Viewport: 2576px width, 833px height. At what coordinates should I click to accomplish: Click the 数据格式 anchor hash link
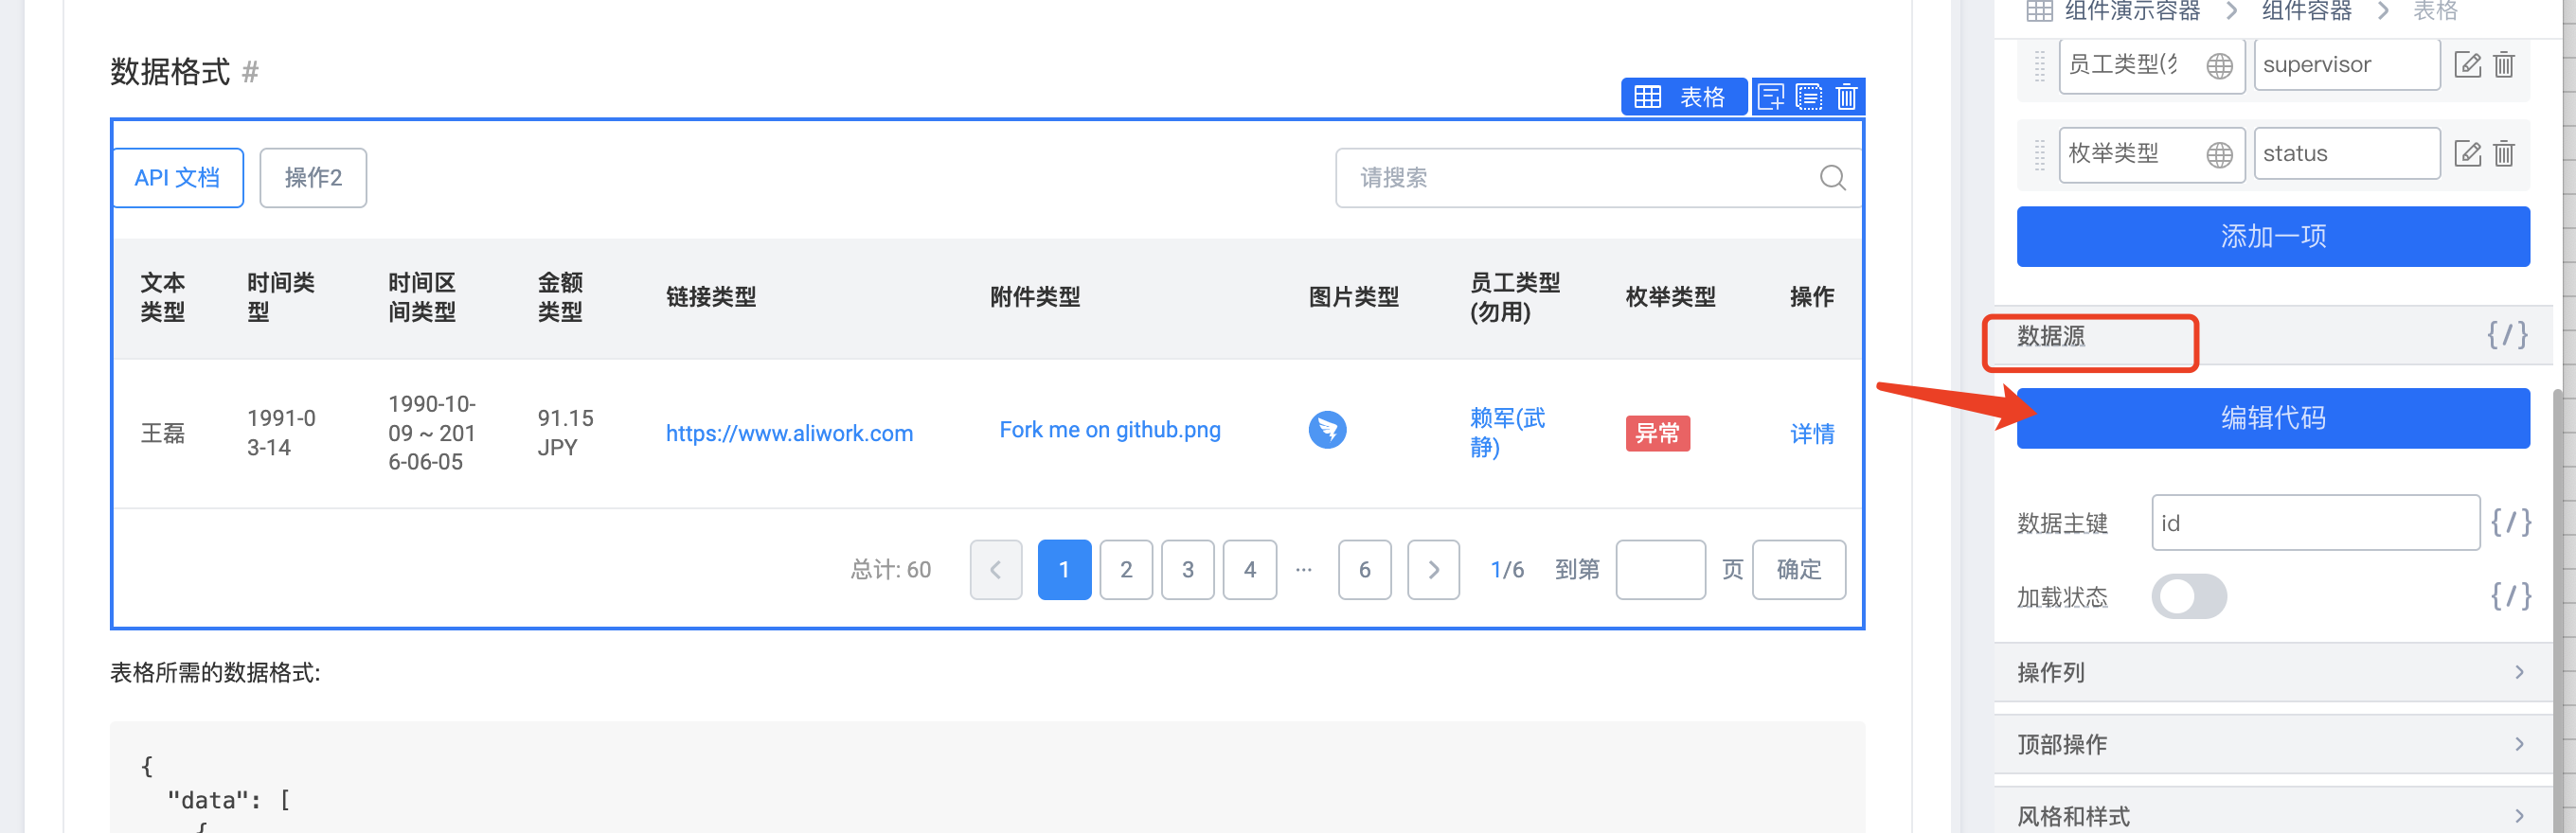pos(250,72)
